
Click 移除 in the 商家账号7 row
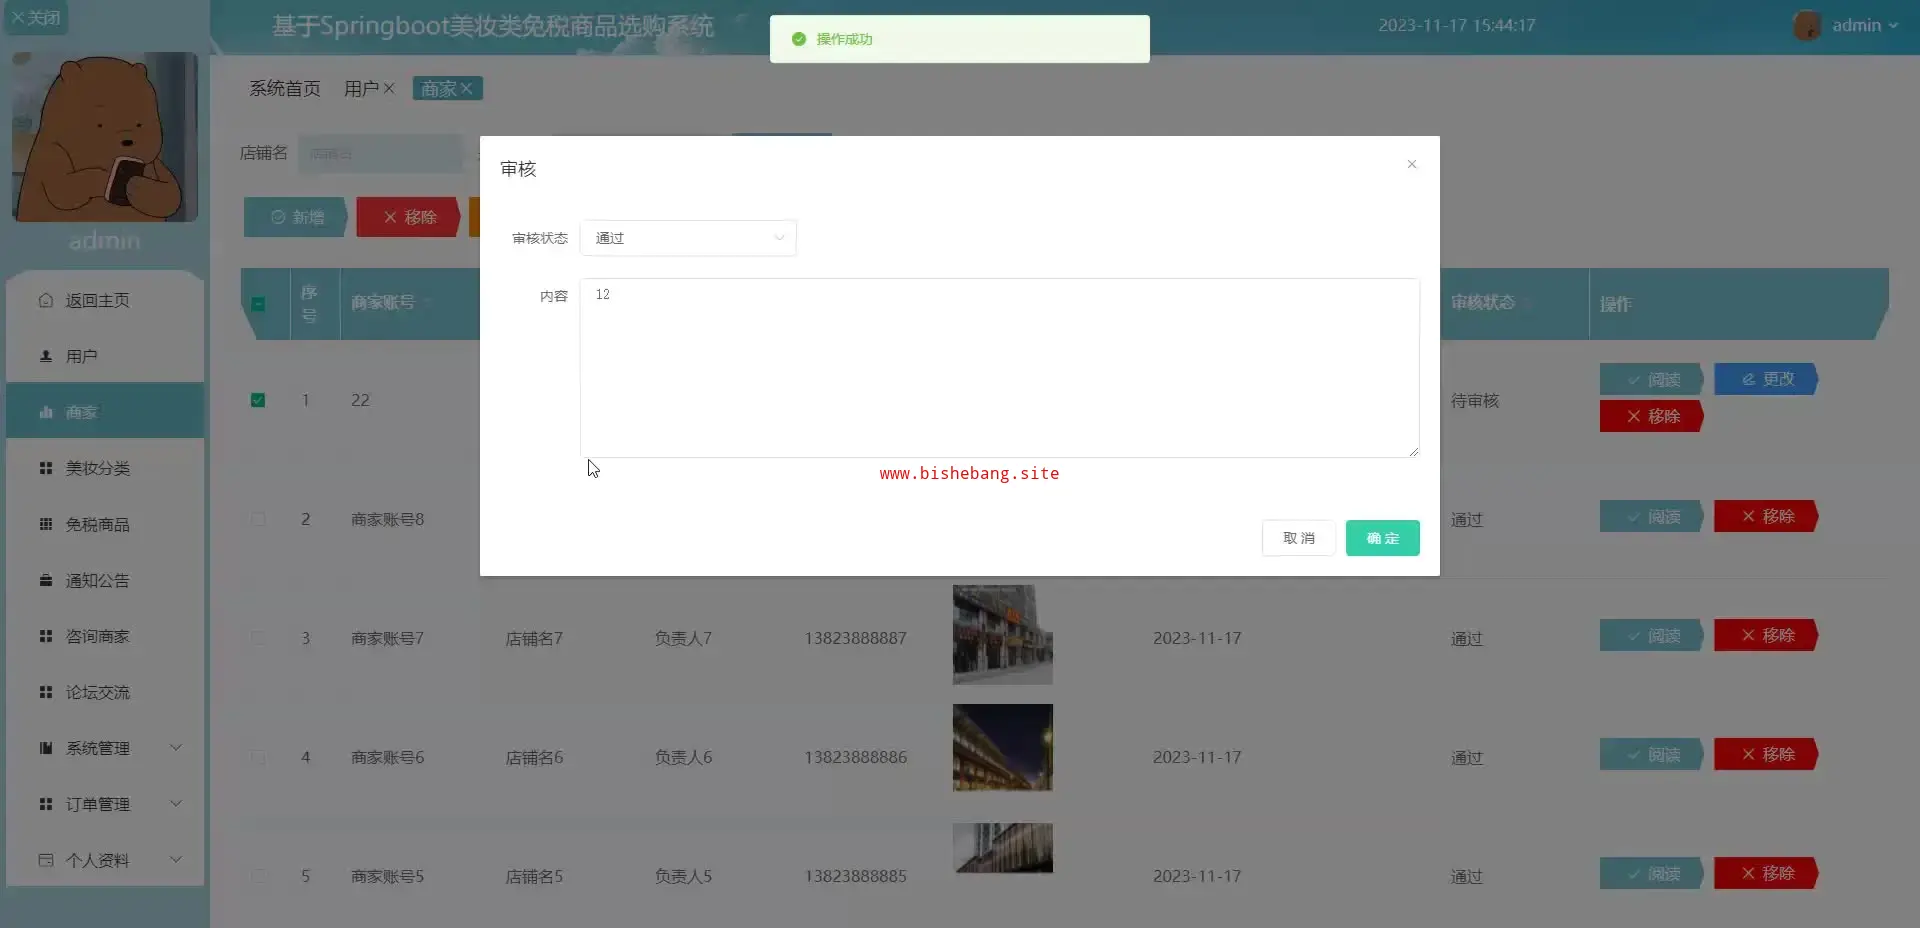tap(1766, 635)
